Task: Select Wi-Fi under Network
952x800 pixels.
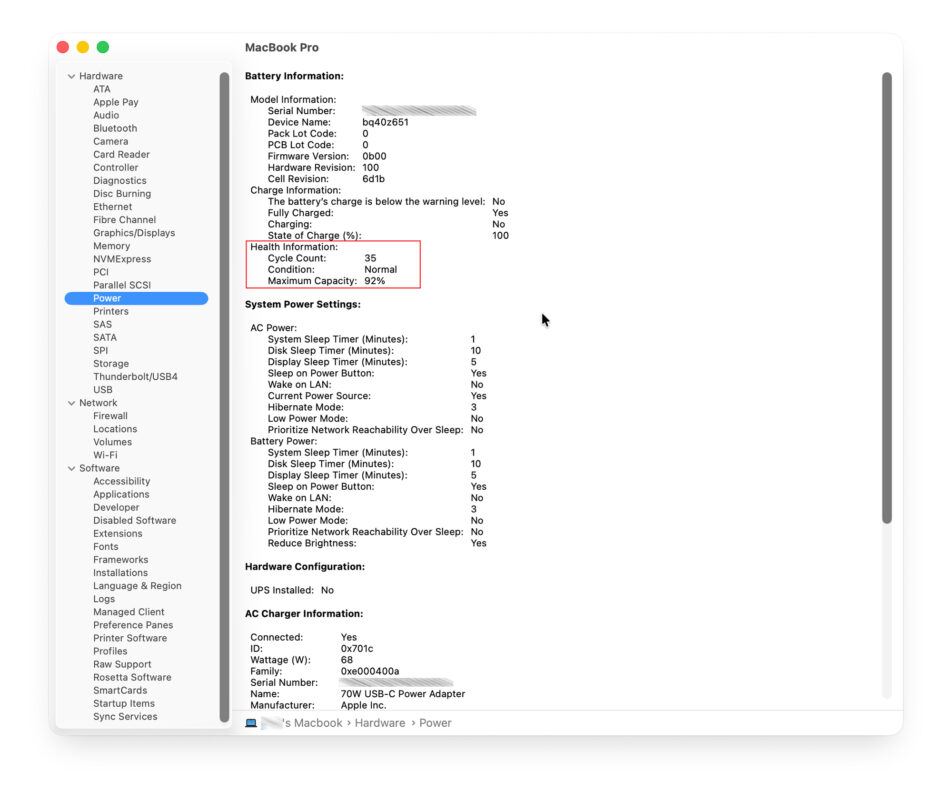Action: pyautogui.click(x=105, y=455)
